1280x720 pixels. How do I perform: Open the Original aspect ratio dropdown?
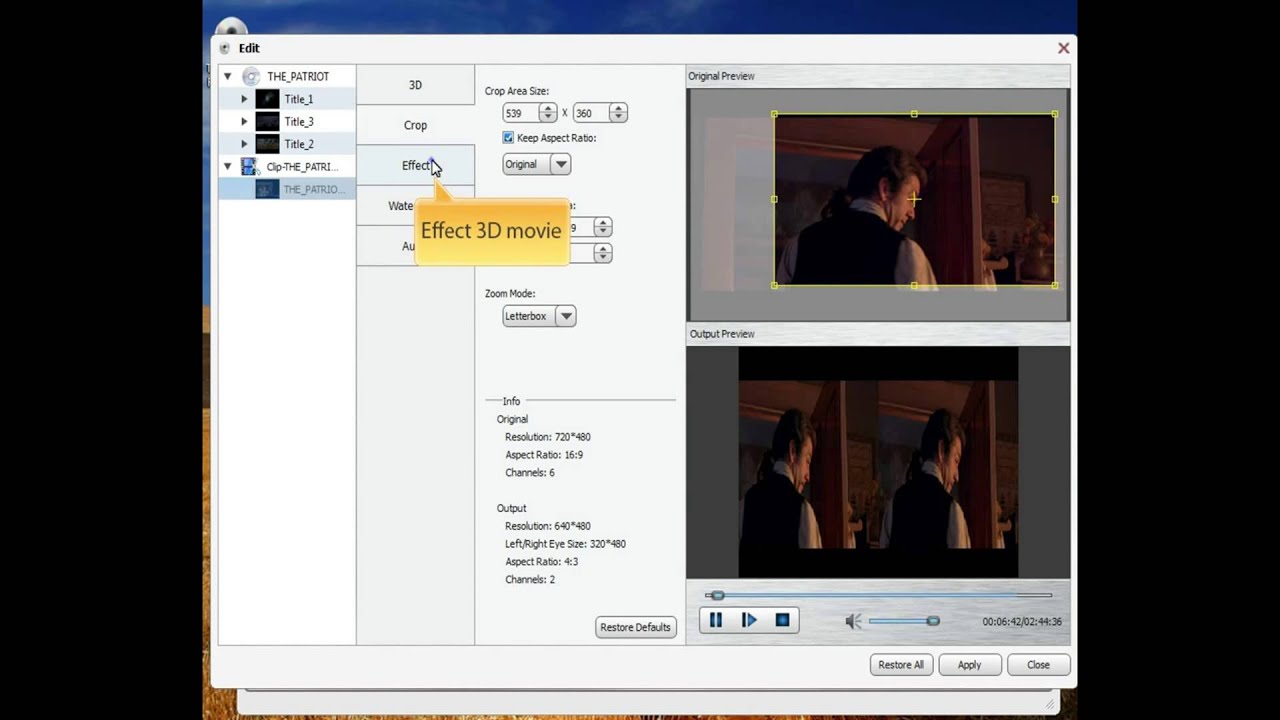click(x=536, y=164)
